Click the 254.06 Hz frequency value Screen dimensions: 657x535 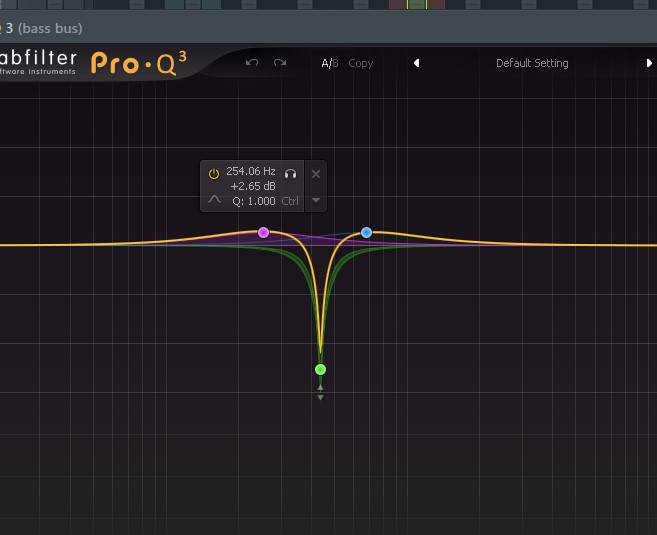click(x=250, y=172)
